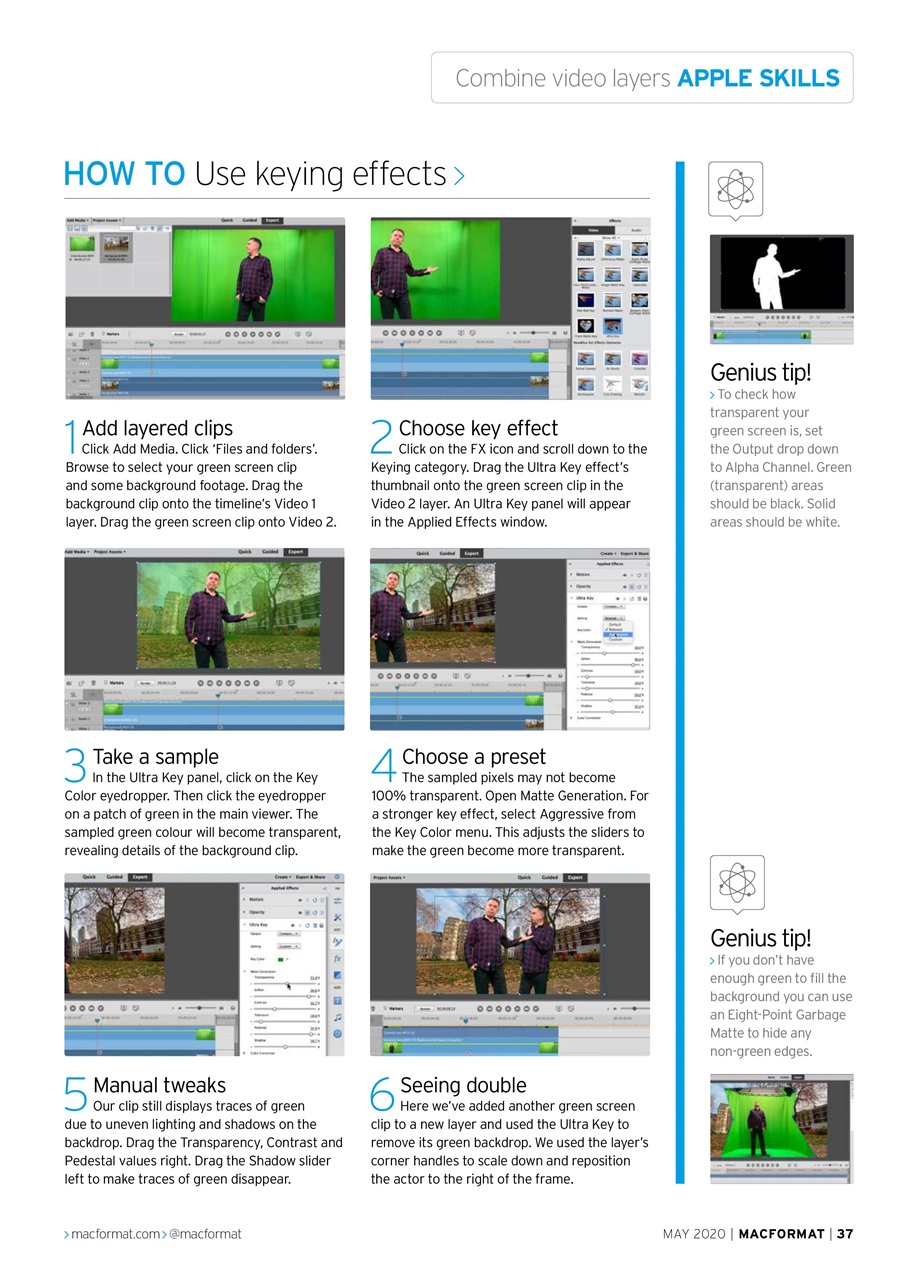Click the trash icon on the Ultra Key effect
The height and width of the screenshot is (1280, 905).
pyautogui.click(x=639, y=599)
